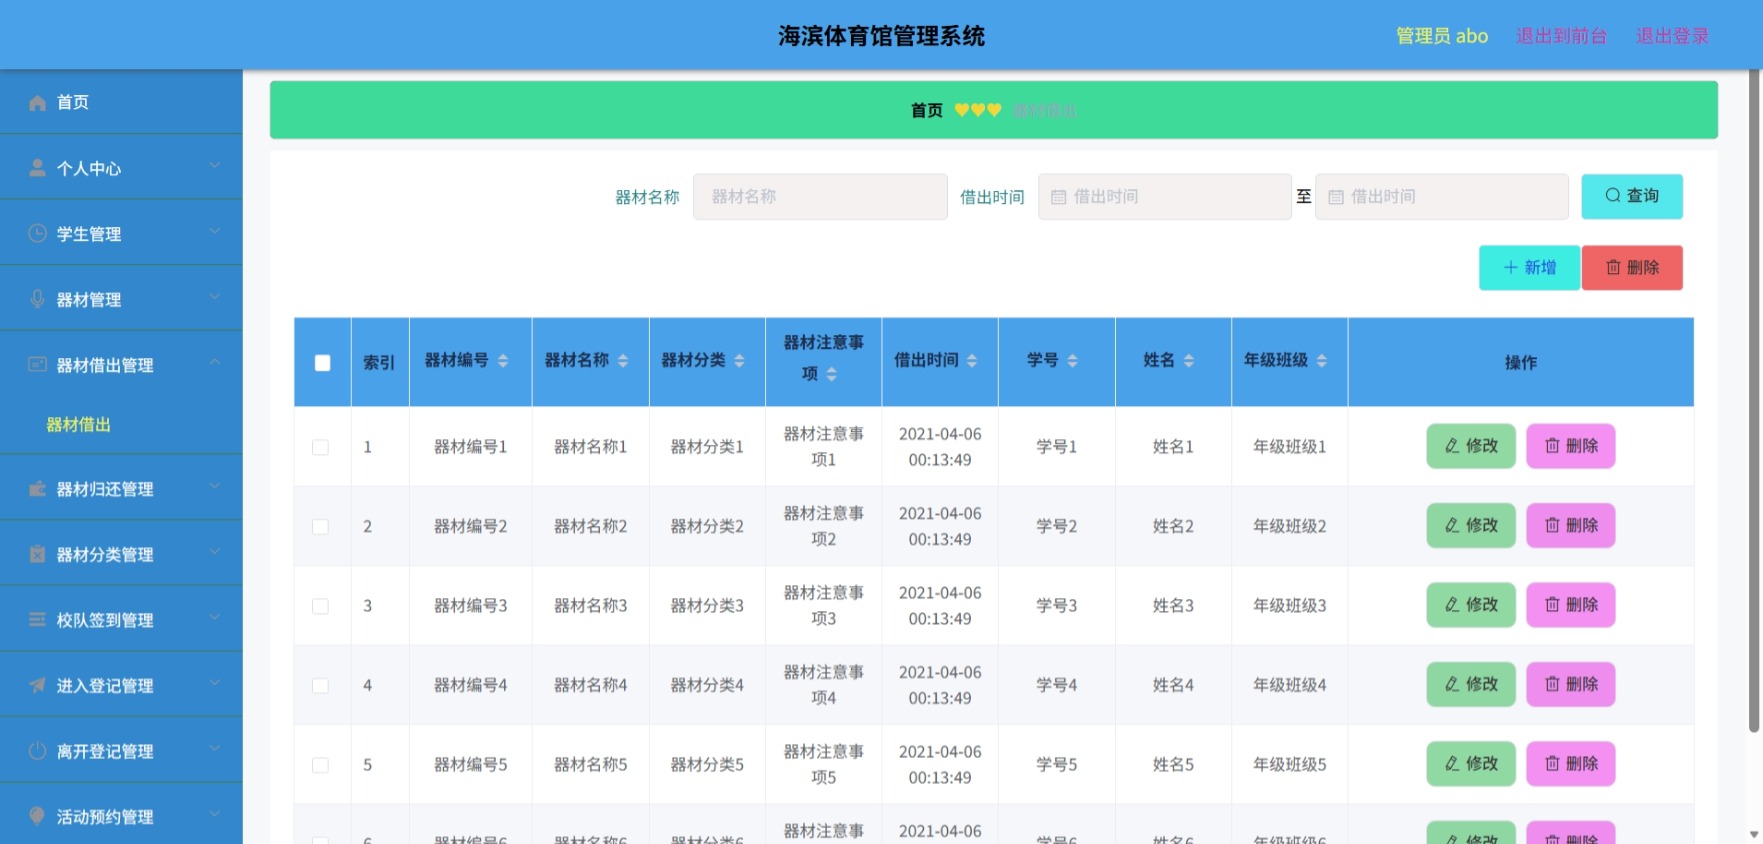The image size is (1763, 844).
Task: Click the calendar icon in second 借出时间 field
Action: [x=1335, y=197]
